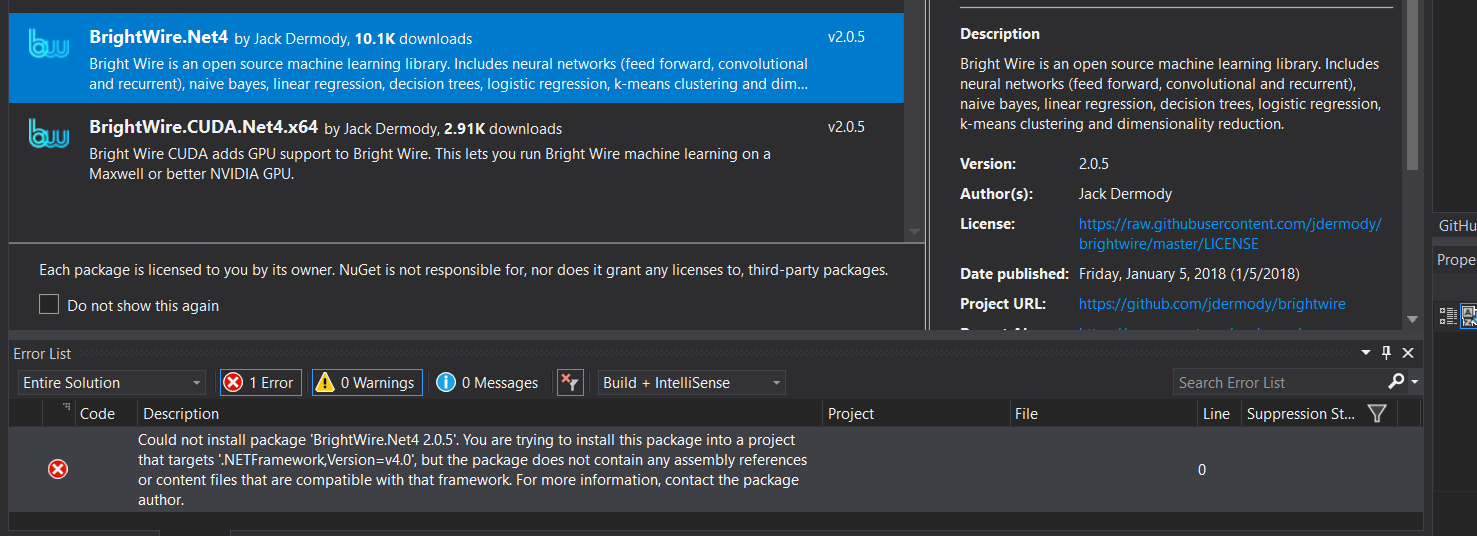
Task: Toggle the 0 Messages filter
Action: click(x=489, y=382)
